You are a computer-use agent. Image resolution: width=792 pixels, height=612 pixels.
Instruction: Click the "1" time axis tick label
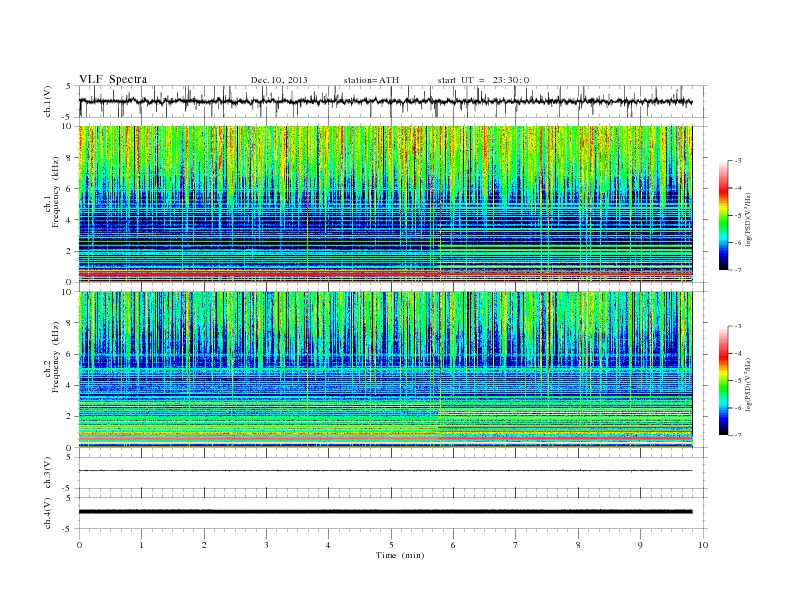coord(141,545)
